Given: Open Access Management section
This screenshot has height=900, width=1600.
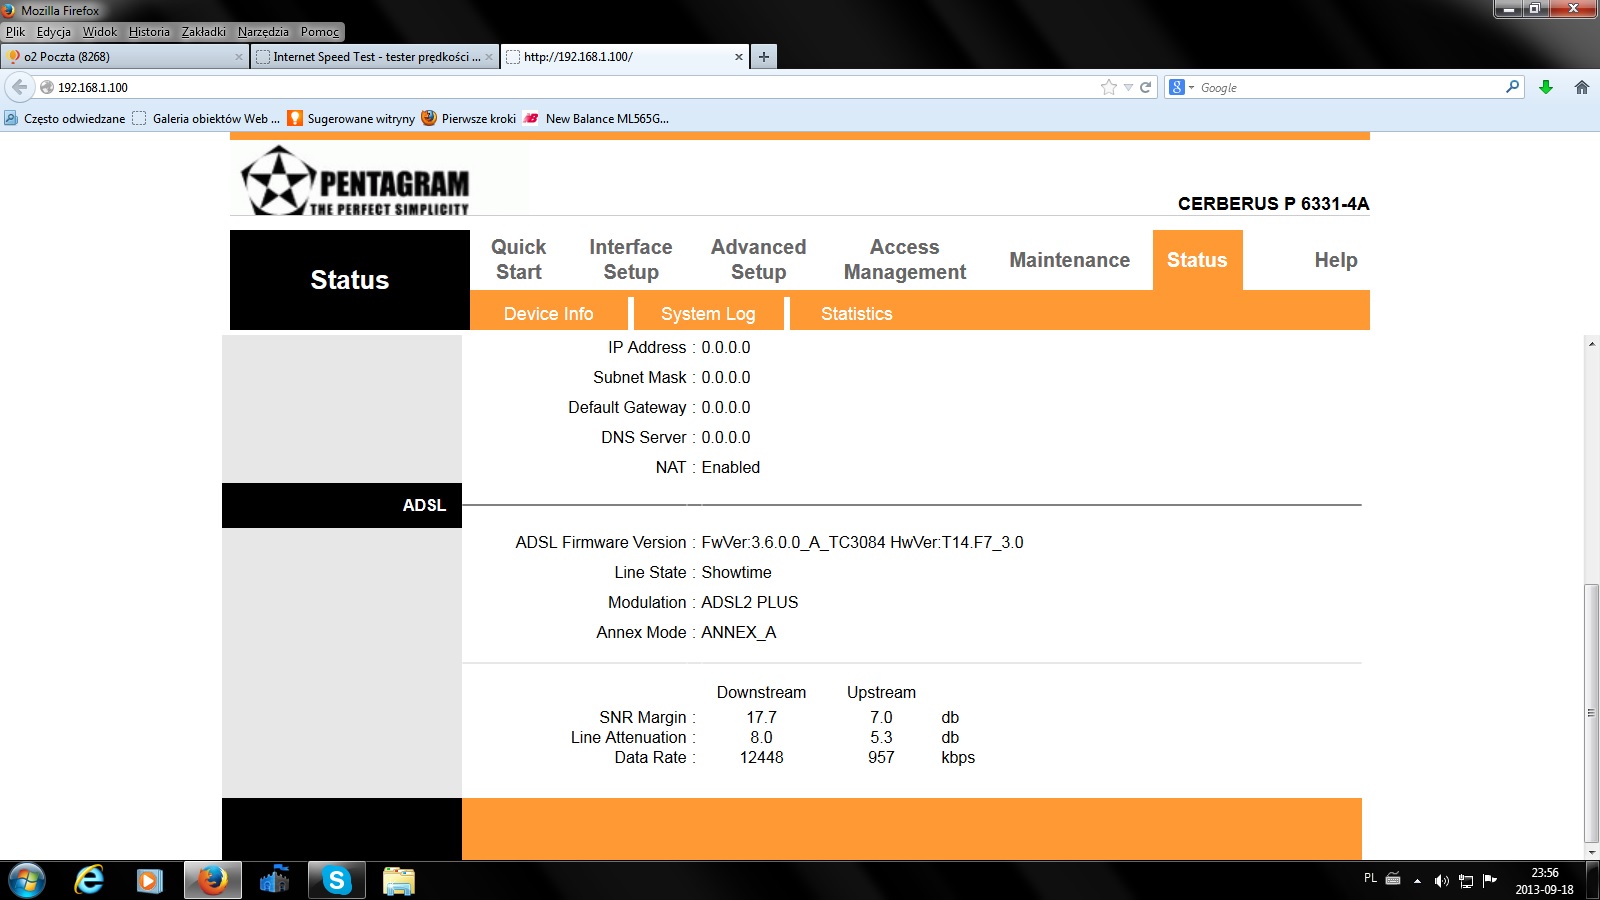Looking at the screenshot, I should point(905,260).
